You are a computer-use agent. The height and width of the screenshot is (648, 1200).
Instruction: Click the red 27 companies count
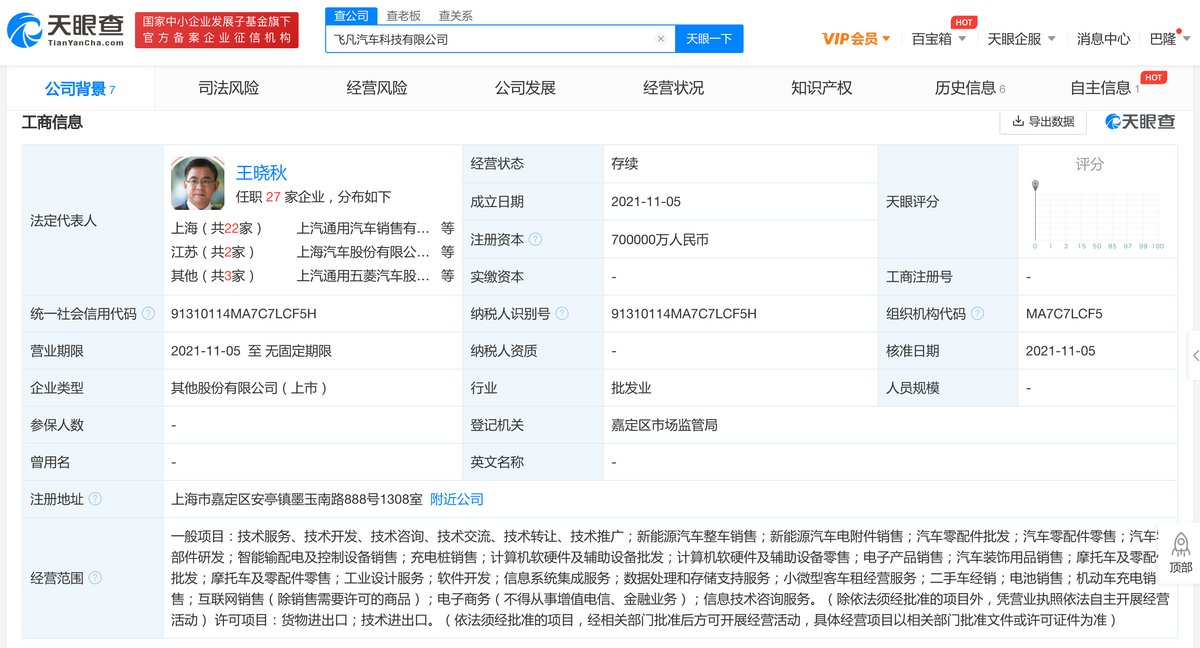273,197
